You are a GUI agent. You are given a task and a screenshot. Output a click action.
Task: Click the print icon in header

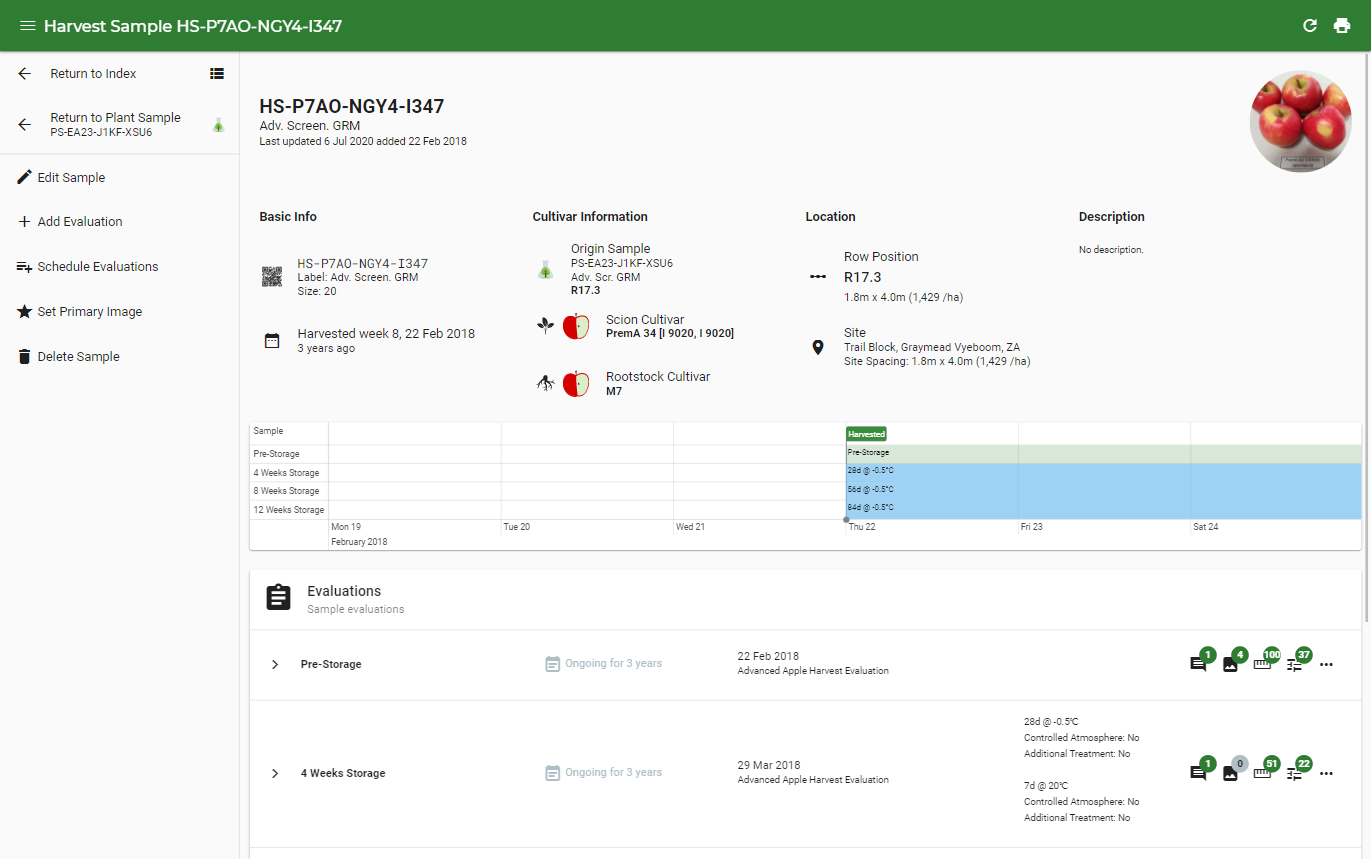[x=1342, y=26]
